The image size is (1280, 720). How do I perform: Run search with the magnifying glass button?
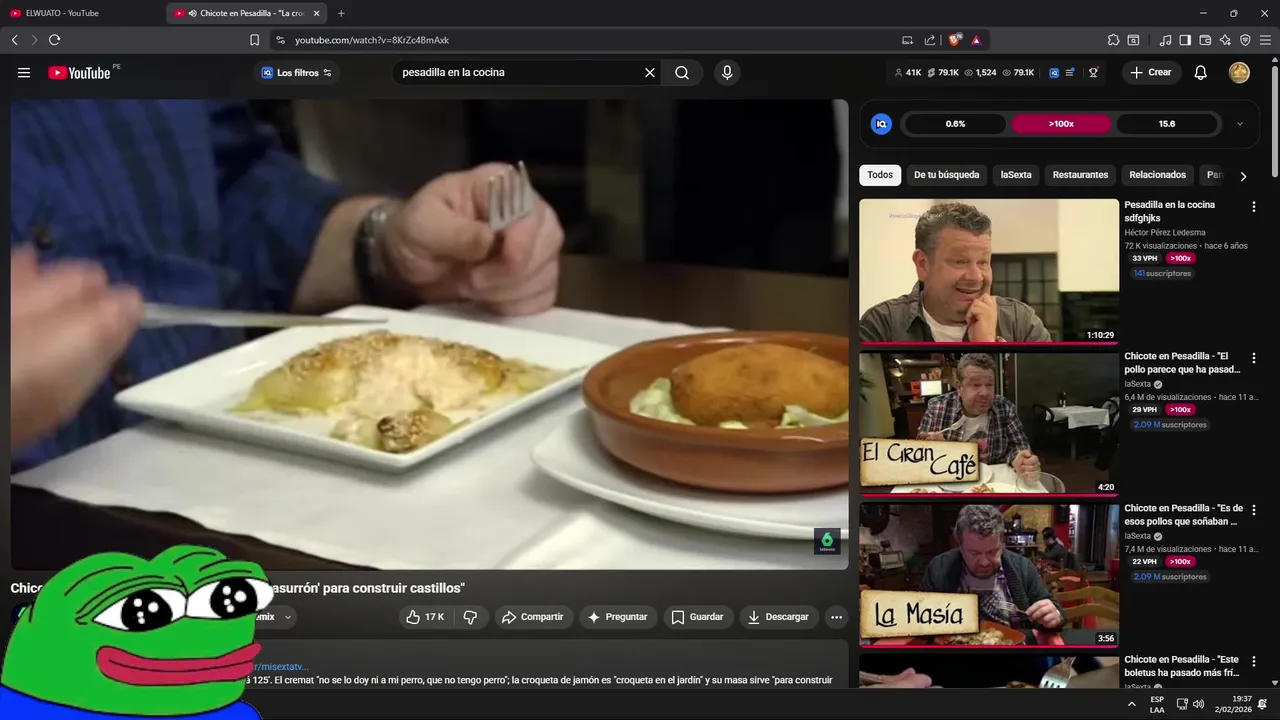click(x=682, y=73)
